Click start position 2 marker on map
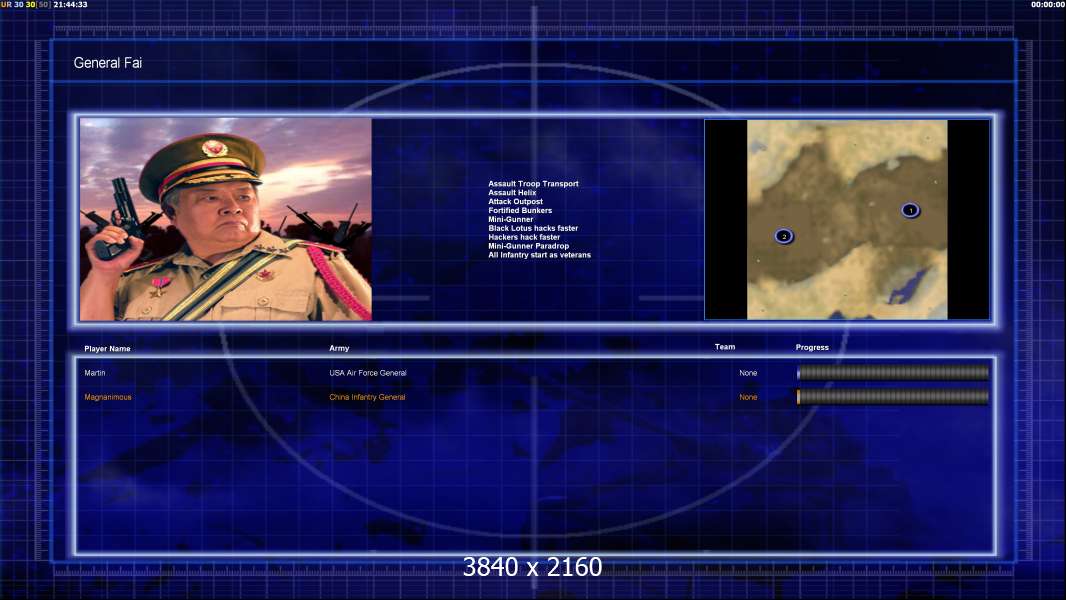 pos(784,236)
